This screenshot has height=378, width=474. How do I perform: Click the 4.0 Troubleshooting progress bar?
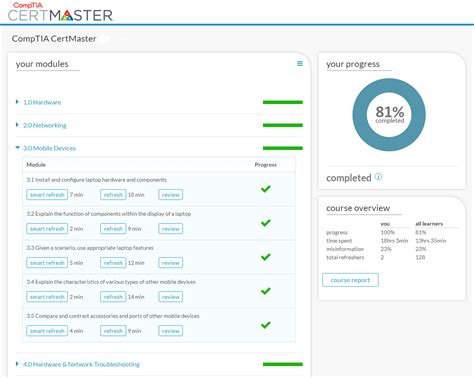point(283,364)
